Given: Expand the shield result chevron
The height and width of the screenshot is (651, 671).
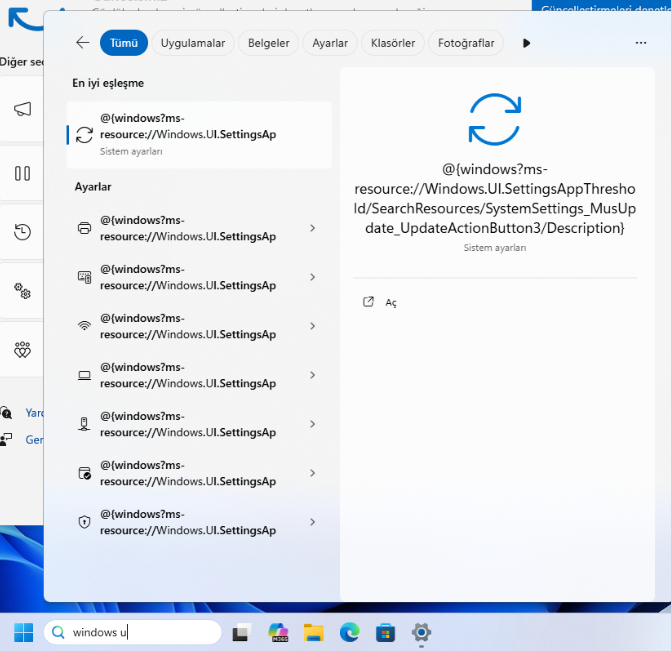Looking at the screenshot, I should pos(312,522).
